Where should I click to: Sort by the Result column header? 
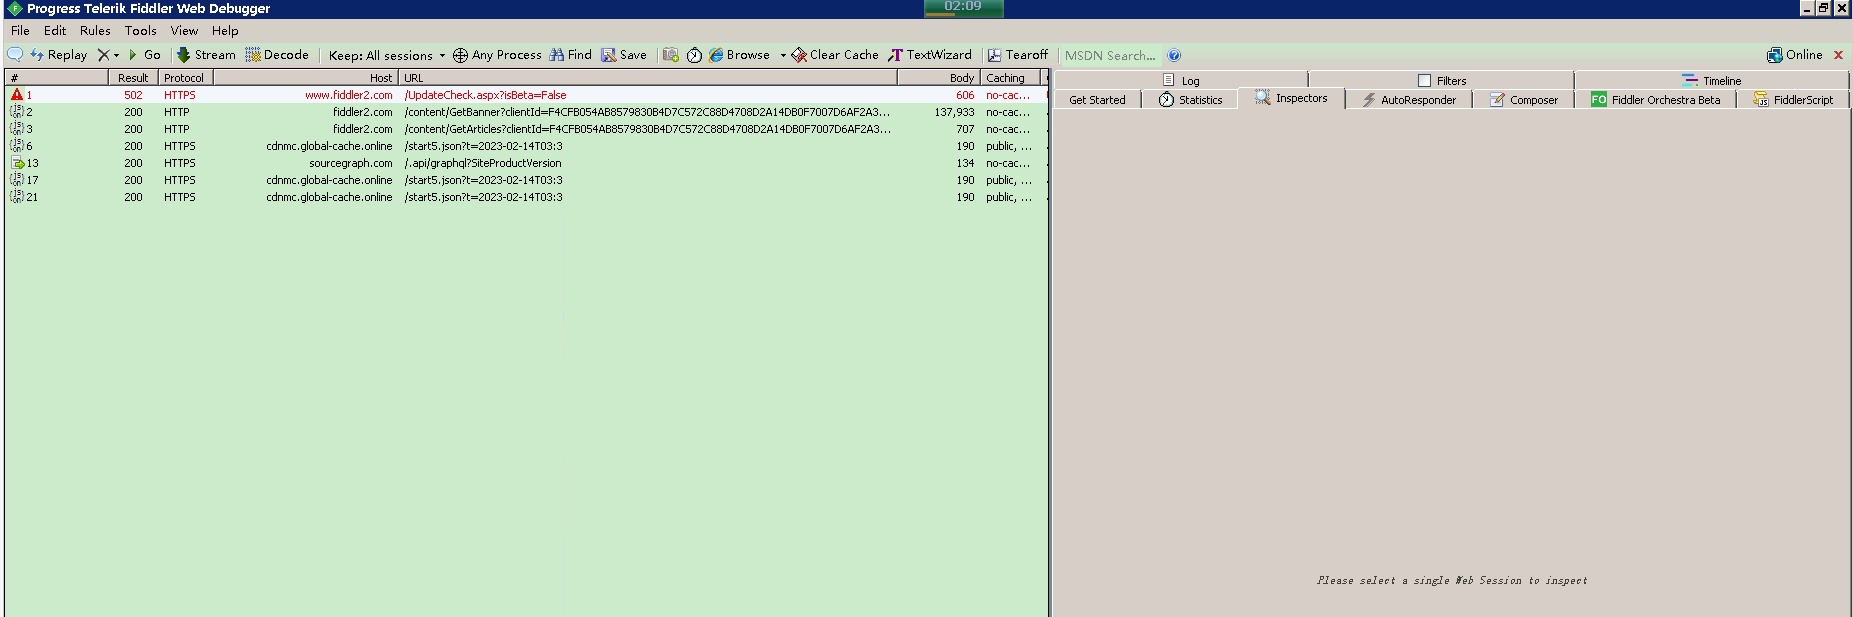pos(133,77)
